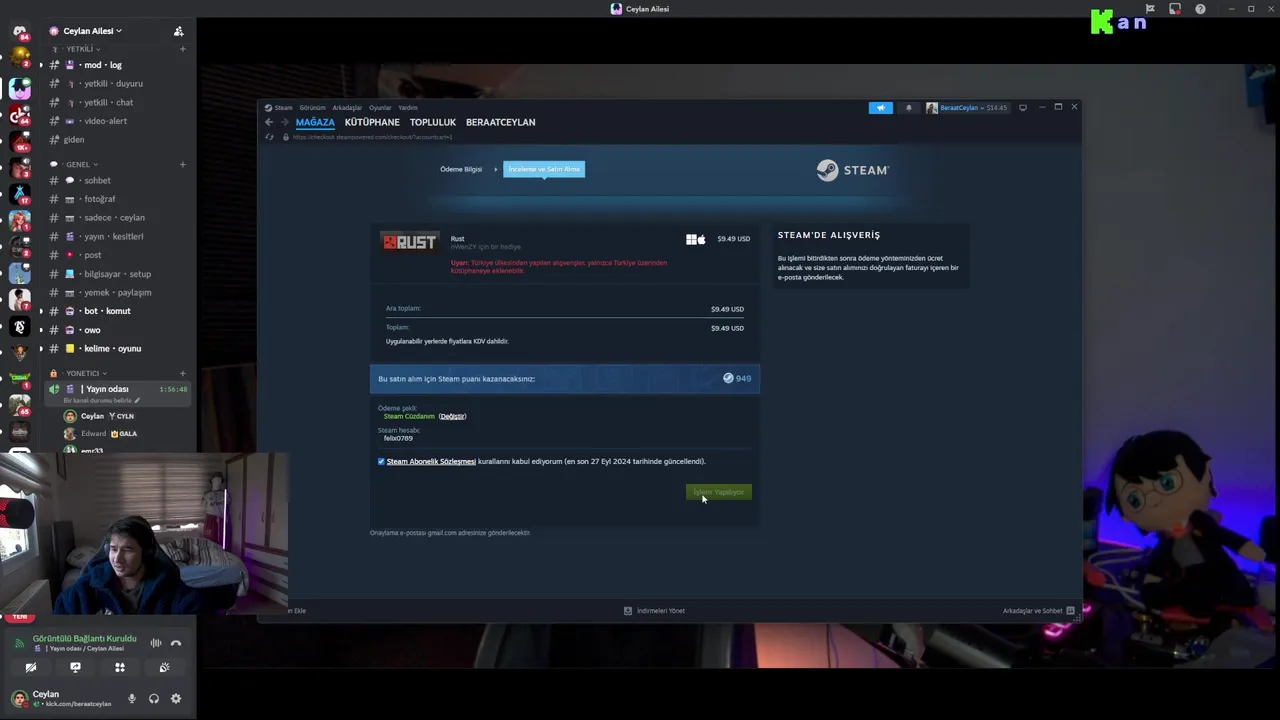
Task: Share your screen in Discord
Action: coord(75,667)
